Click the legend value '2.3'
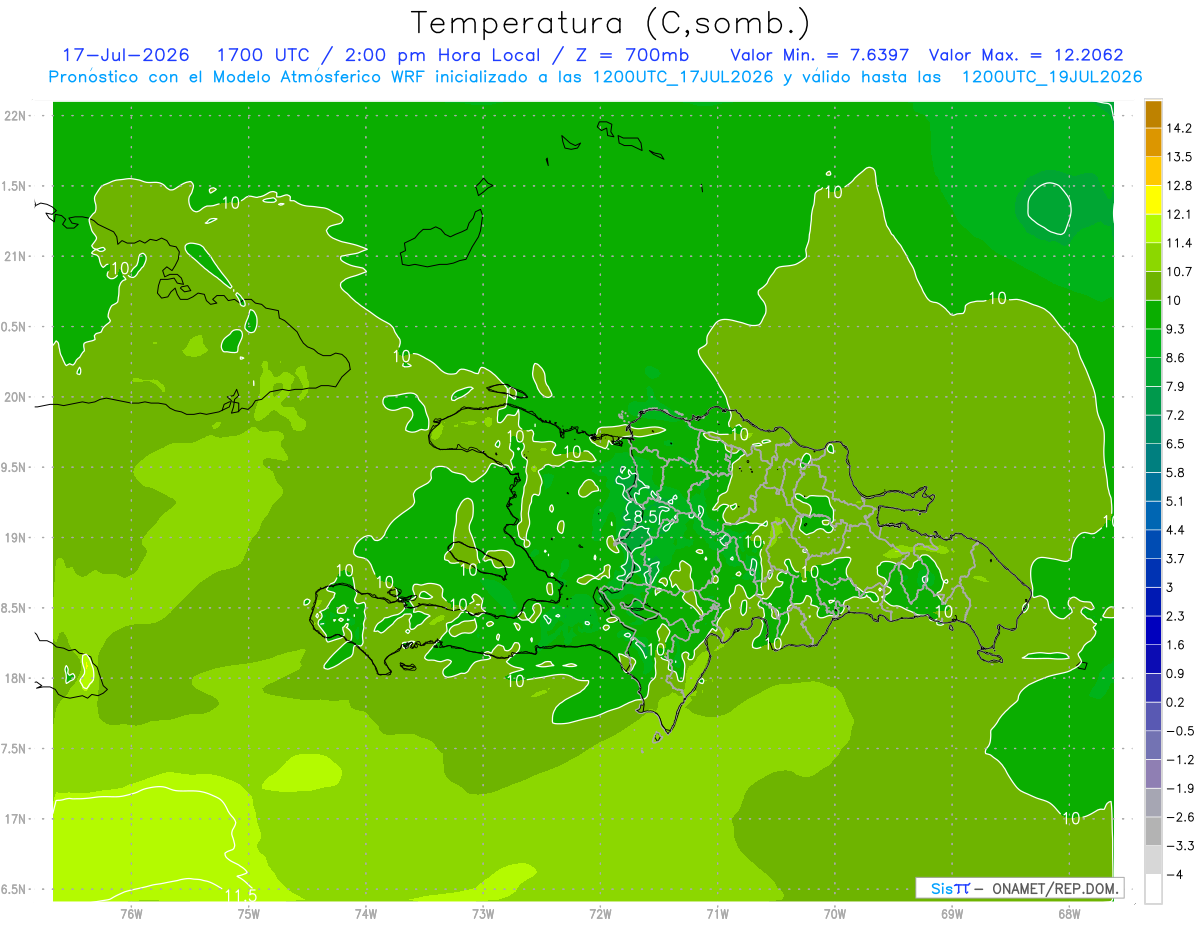Viewport: 1200px width, 927px height. [x=1176, y=616]
